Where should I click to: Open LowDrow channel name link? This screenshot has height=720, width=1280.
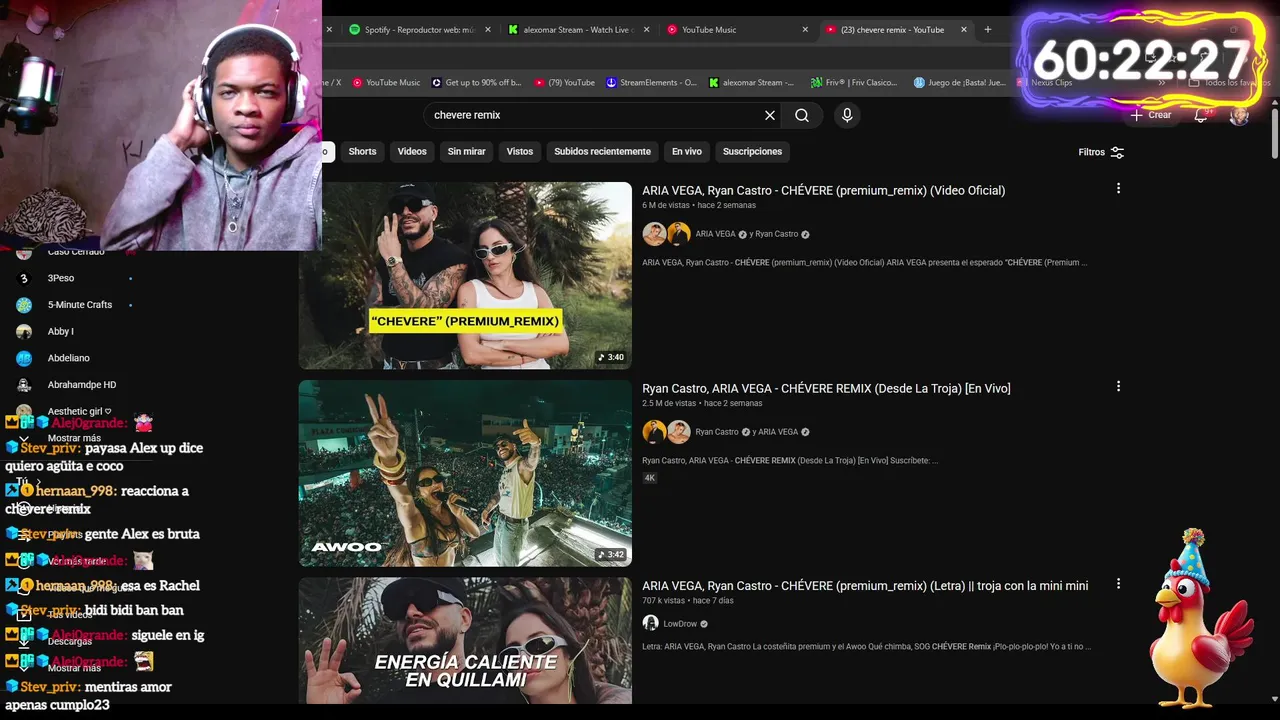click(x=680, y=624)
